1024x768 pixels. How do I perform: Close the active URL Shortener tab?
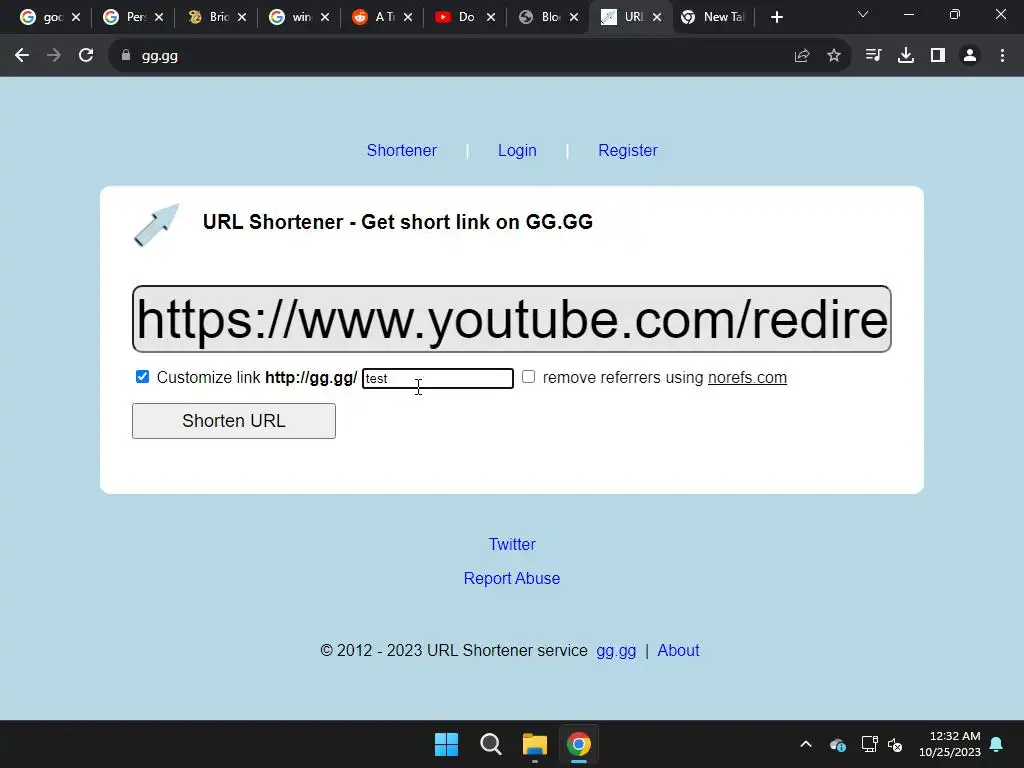pos(657,17)
